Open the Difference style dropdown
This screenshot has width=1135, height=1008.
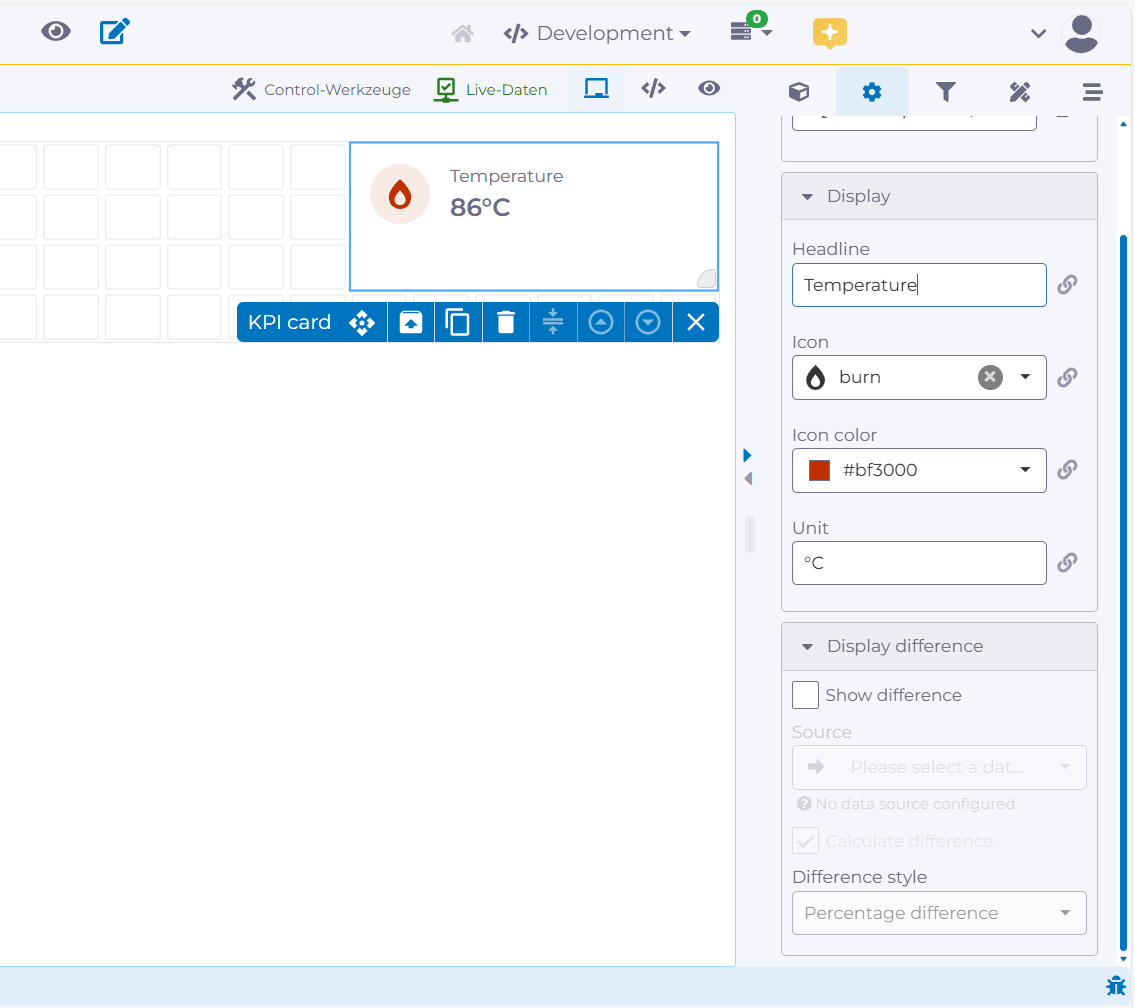[938, 912]
